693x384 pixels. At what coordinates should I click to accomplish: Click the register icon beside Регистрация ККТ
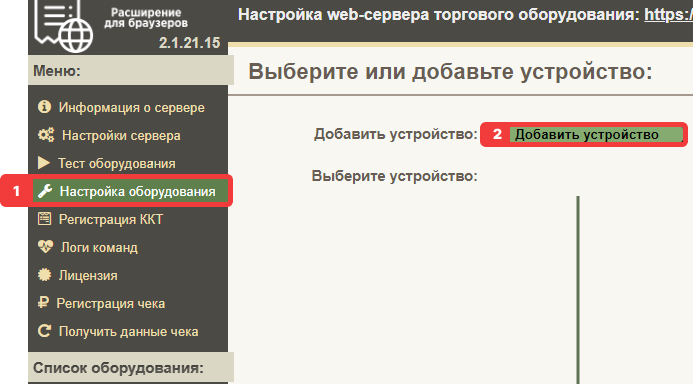(44, 219)
